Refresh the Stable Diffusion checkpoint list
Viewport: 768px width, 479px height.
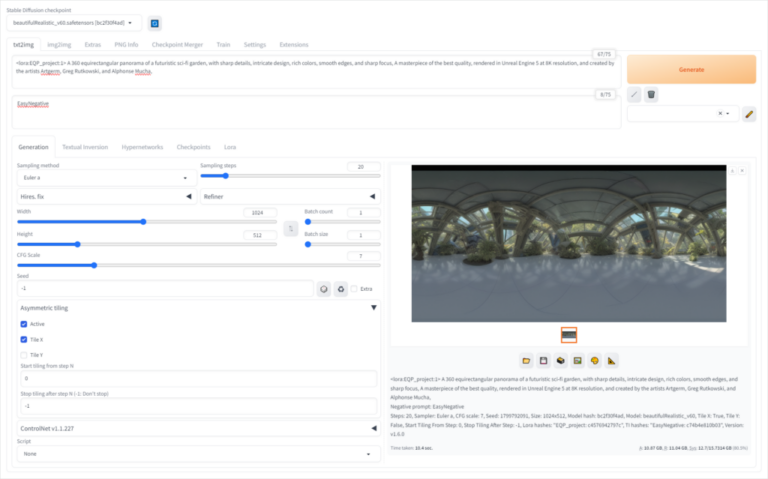pos(155,23)
